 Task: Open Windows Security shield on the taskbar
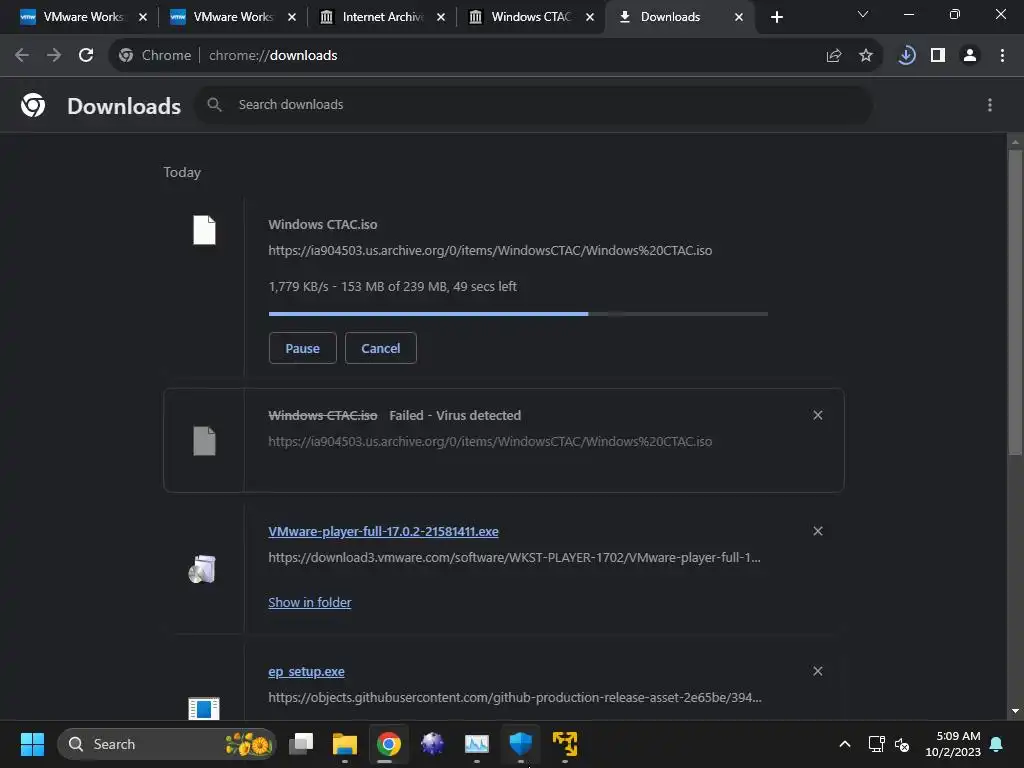(520, 744)
